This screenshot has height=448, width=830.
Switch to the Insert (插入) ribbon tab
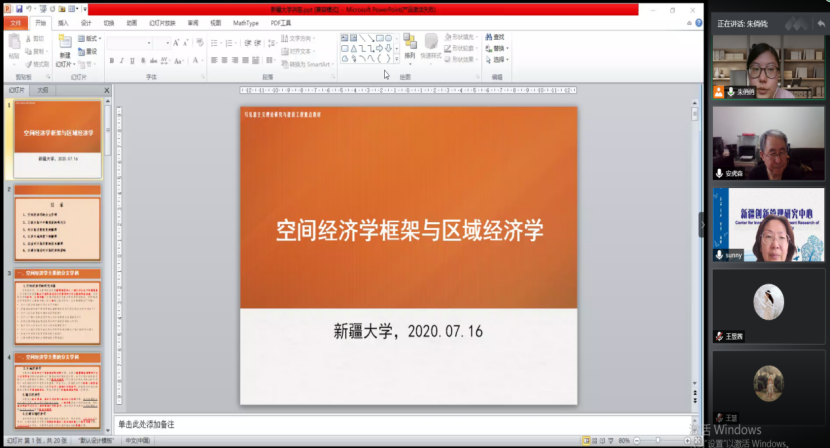pos(63,23)
